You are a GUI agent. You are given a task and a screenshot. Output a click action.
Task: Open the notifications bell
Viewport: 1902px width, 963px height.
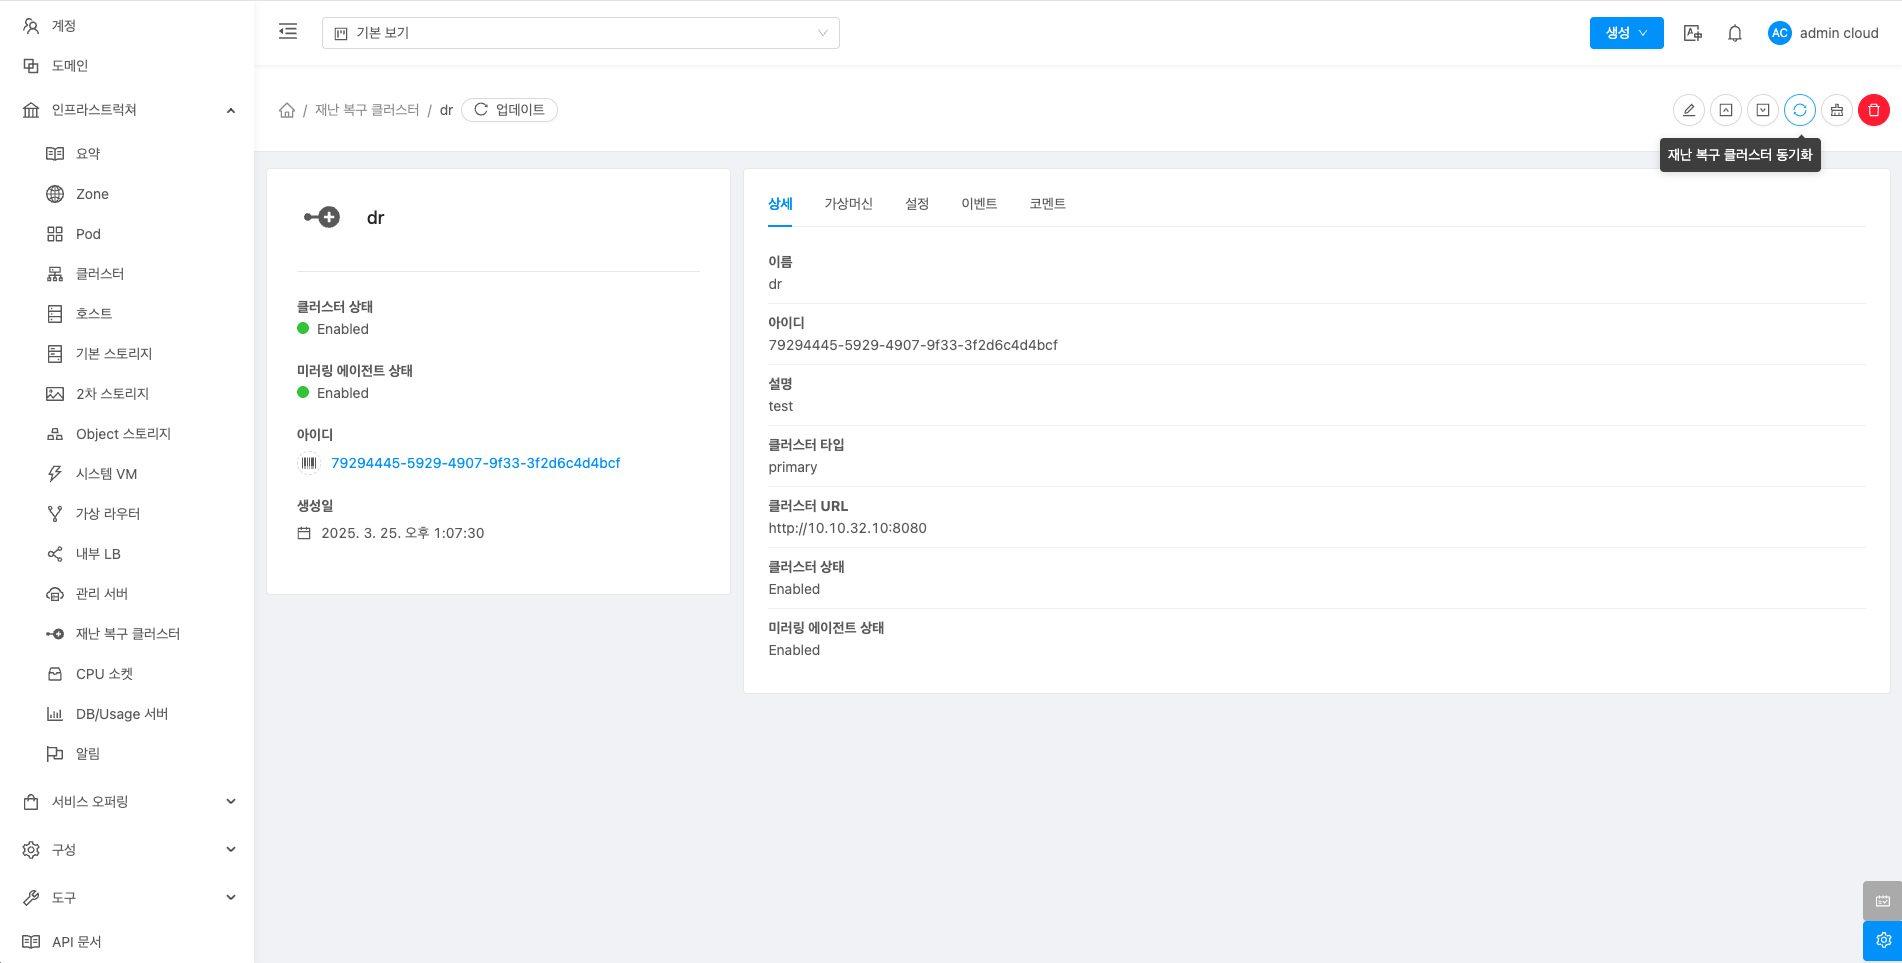click(x=1734, y=33)
